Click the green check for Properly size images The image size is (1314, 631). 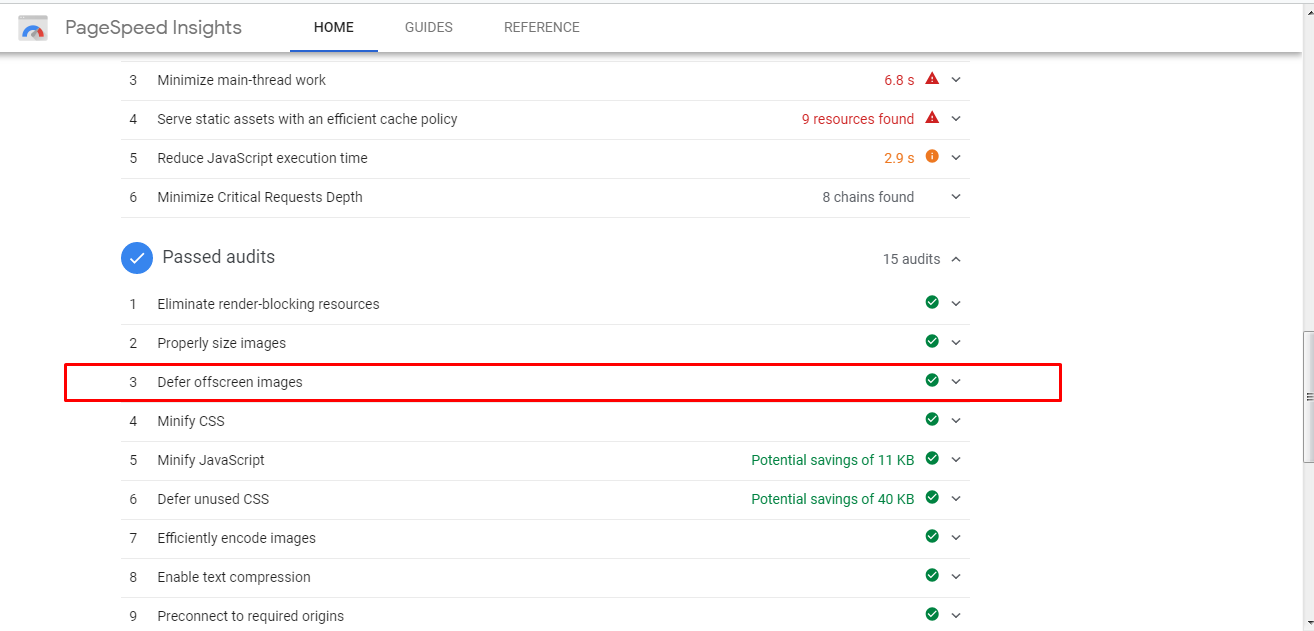(931, 341)
